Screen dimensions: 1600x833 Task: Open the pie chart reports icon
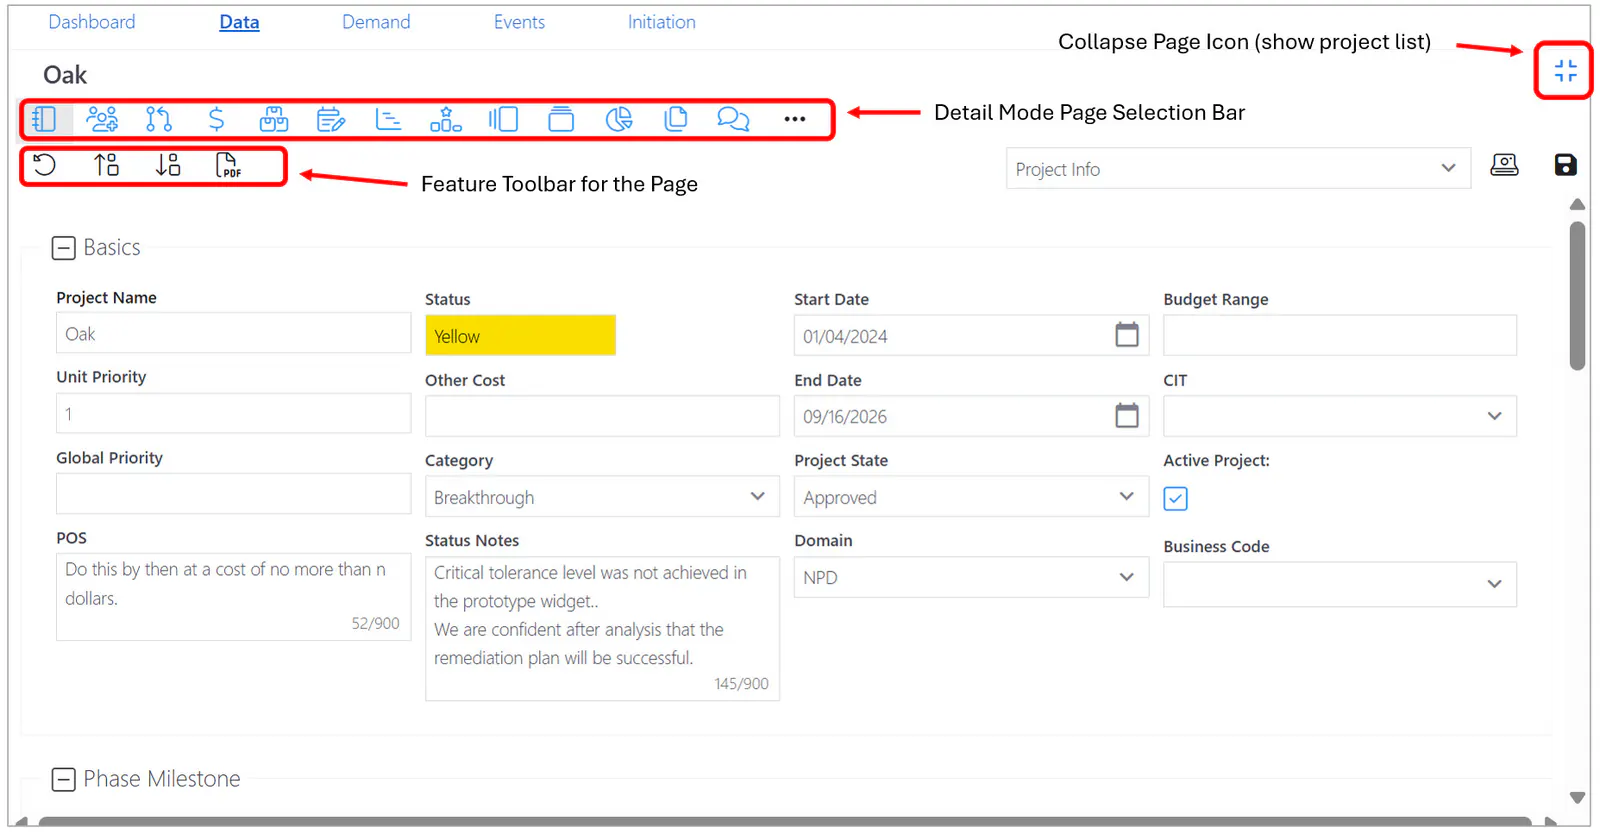pyautogui.click(x=619, y=120)
